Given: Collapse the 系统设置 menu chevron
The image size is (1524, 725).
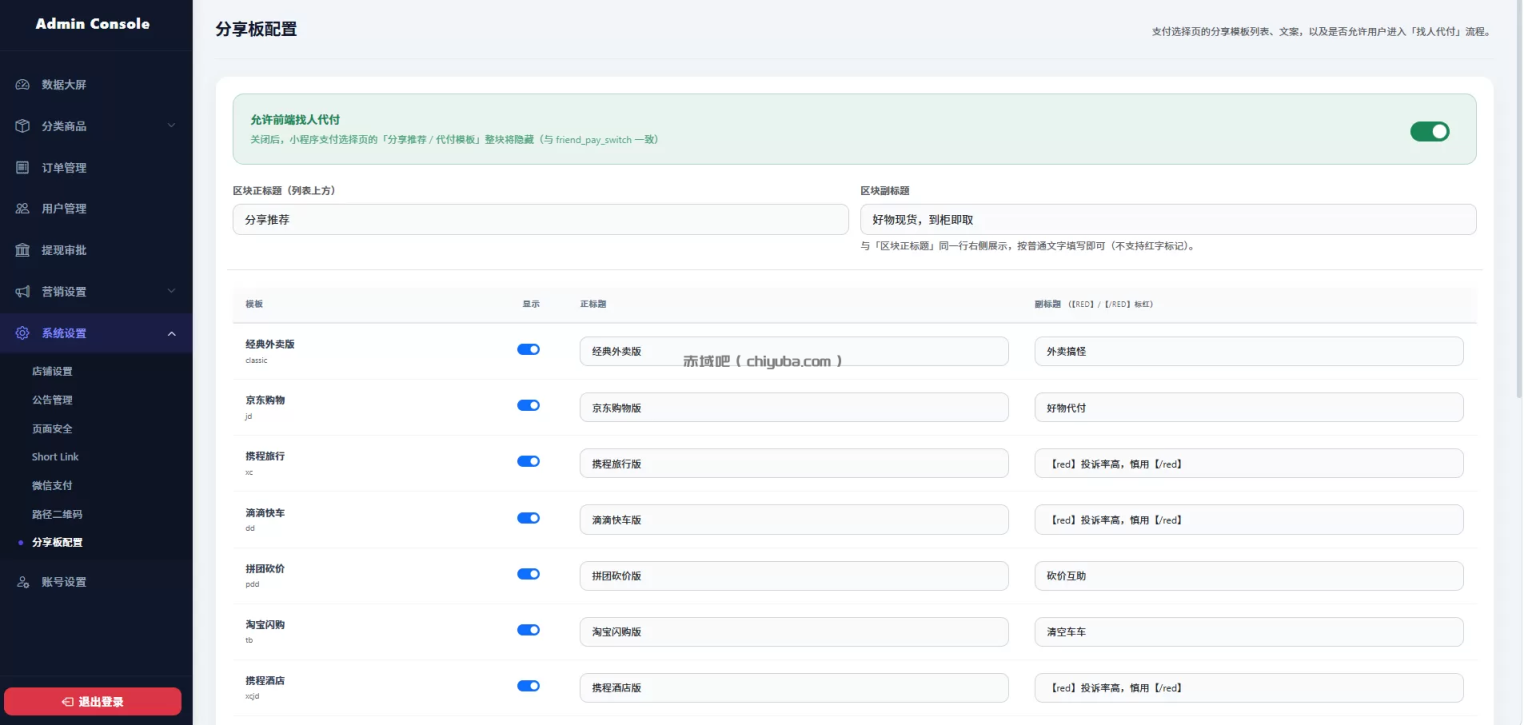Looking at the screenshot, I should pyautogui.click(x=171, y=333).
